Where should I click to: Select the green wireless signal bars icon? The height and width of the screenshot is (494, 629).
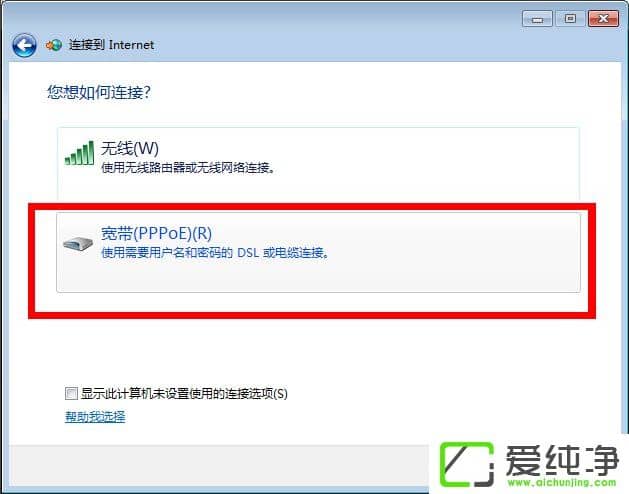pos(79,153)
